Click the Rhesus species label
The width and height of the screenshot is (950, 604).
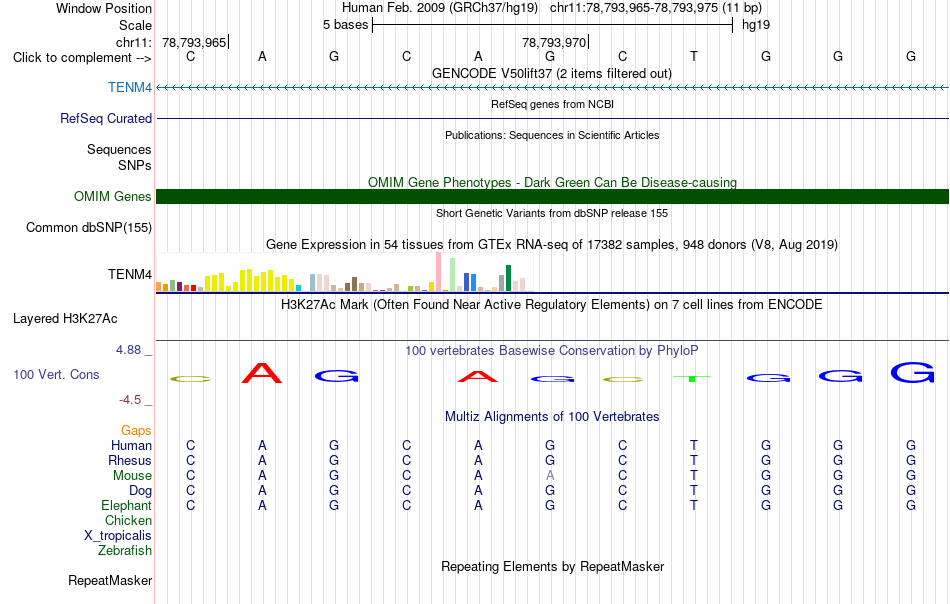130,460
